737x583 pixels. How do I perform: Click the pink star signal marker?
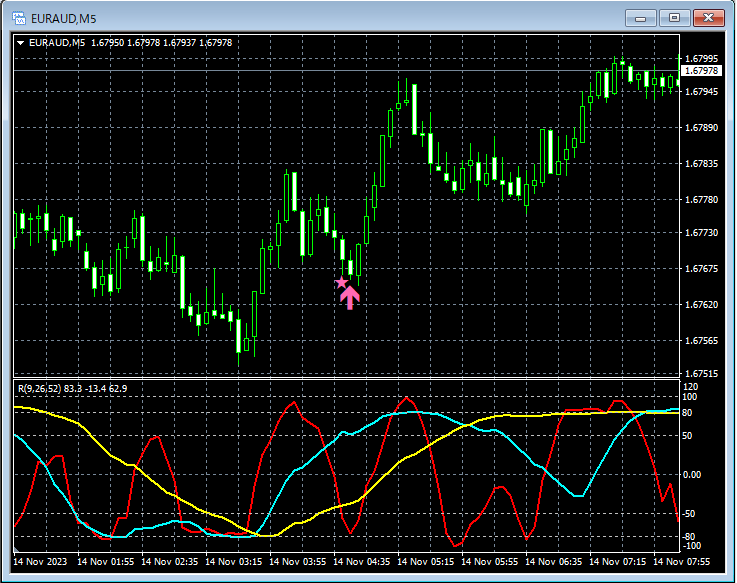click(341, 282)
